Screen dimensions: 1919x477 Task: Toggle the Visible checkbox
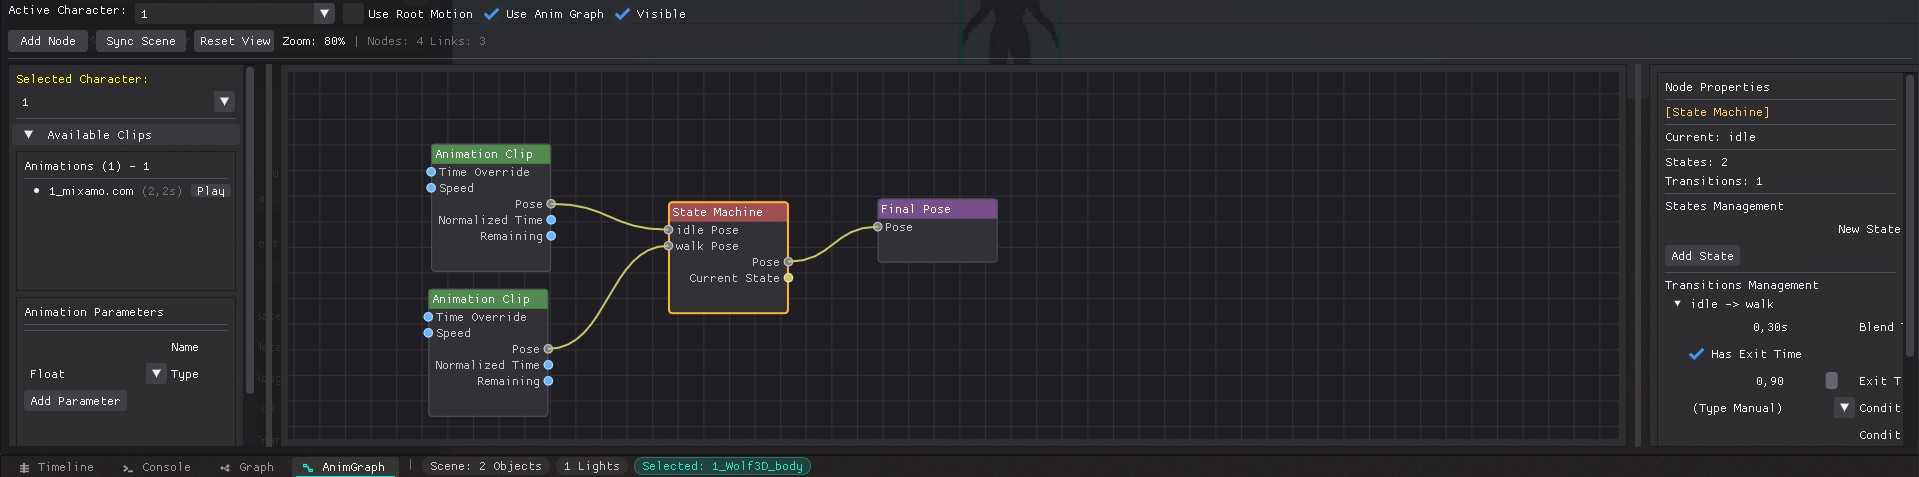coord(622,14)
